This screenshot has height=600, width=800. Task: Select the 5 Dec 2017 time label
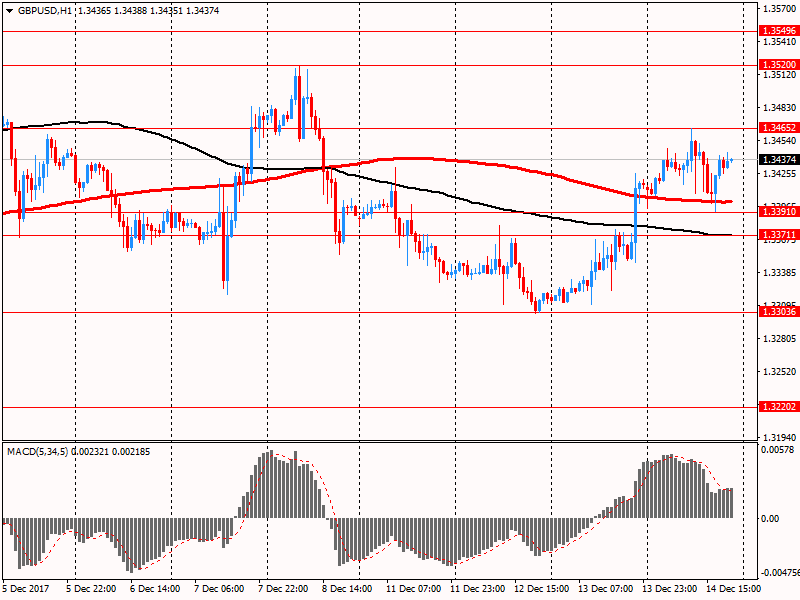coord(26,588)
